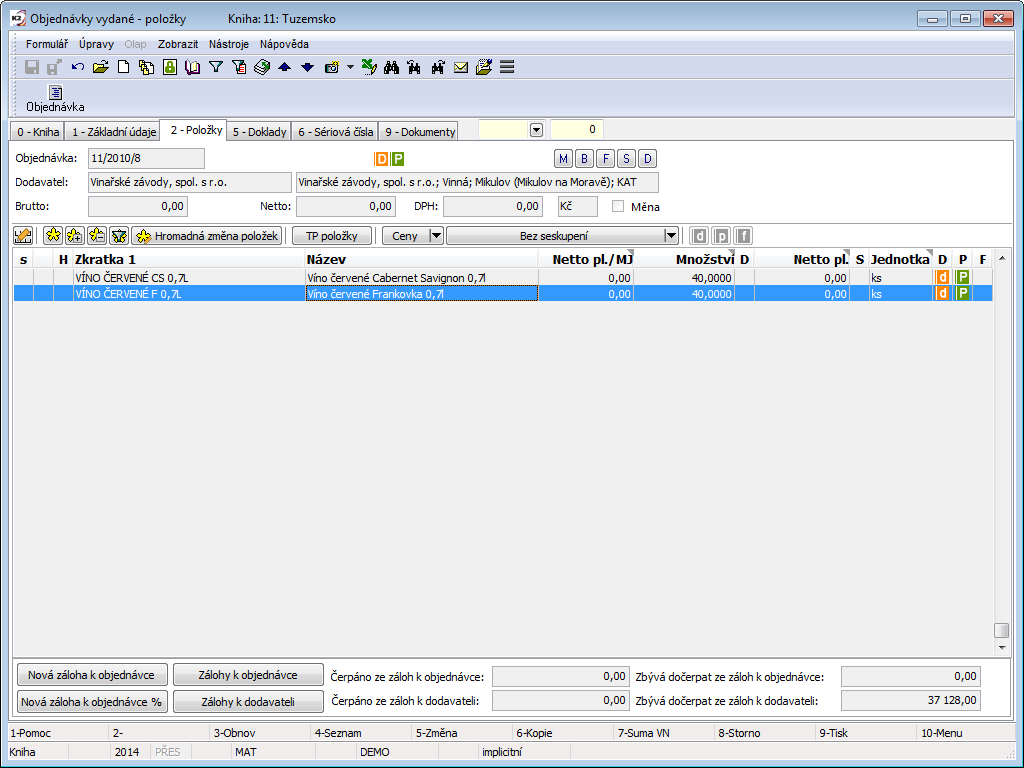This screenshot has width=1024, height=768.
Task: Click the plain yellow star item icon
Action: [x=53, y=236]
